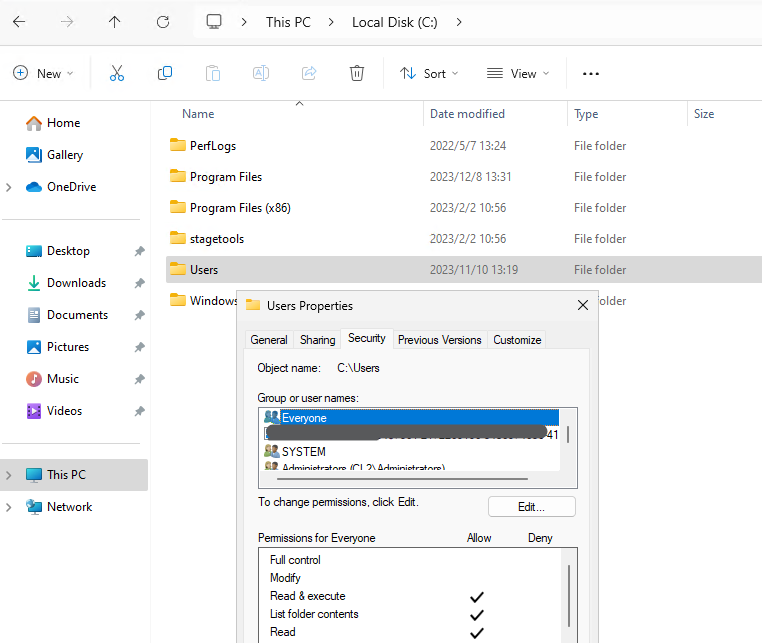
Task: Click the pin icon beside Videos
Action: coord(139,411)
